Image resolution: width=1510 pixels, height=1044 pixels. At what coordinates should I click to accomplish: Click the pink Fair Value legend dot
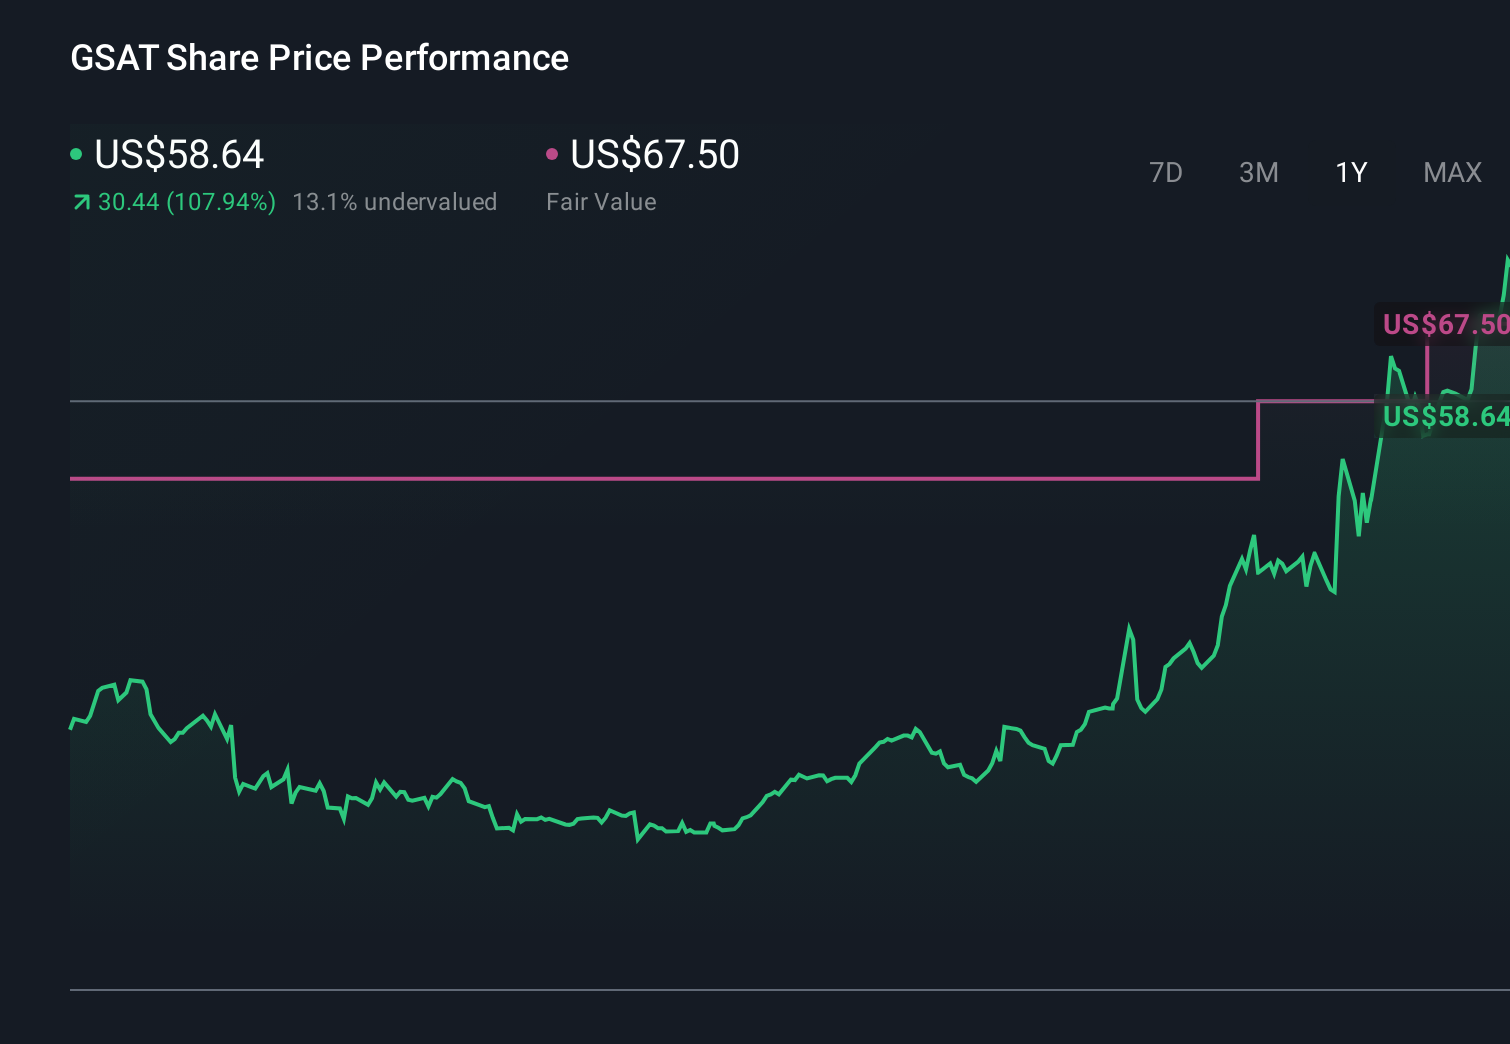pyautogui.click(x=552, y=152)
